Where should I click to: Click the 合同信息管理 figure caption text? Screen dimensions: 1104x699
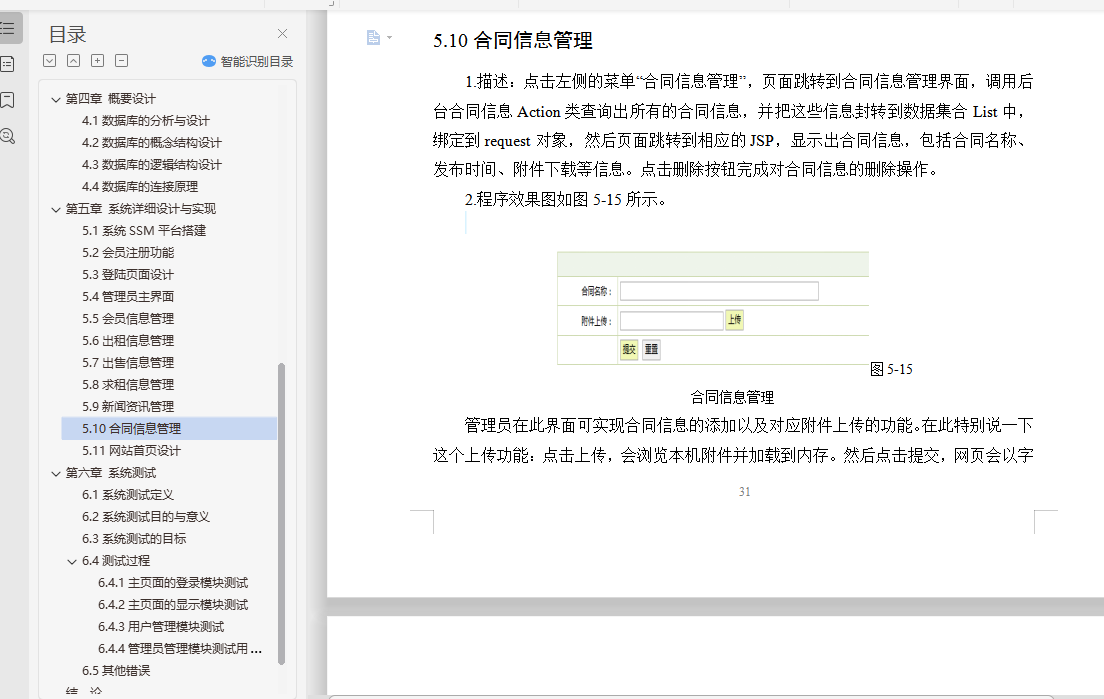coord(732,397)
